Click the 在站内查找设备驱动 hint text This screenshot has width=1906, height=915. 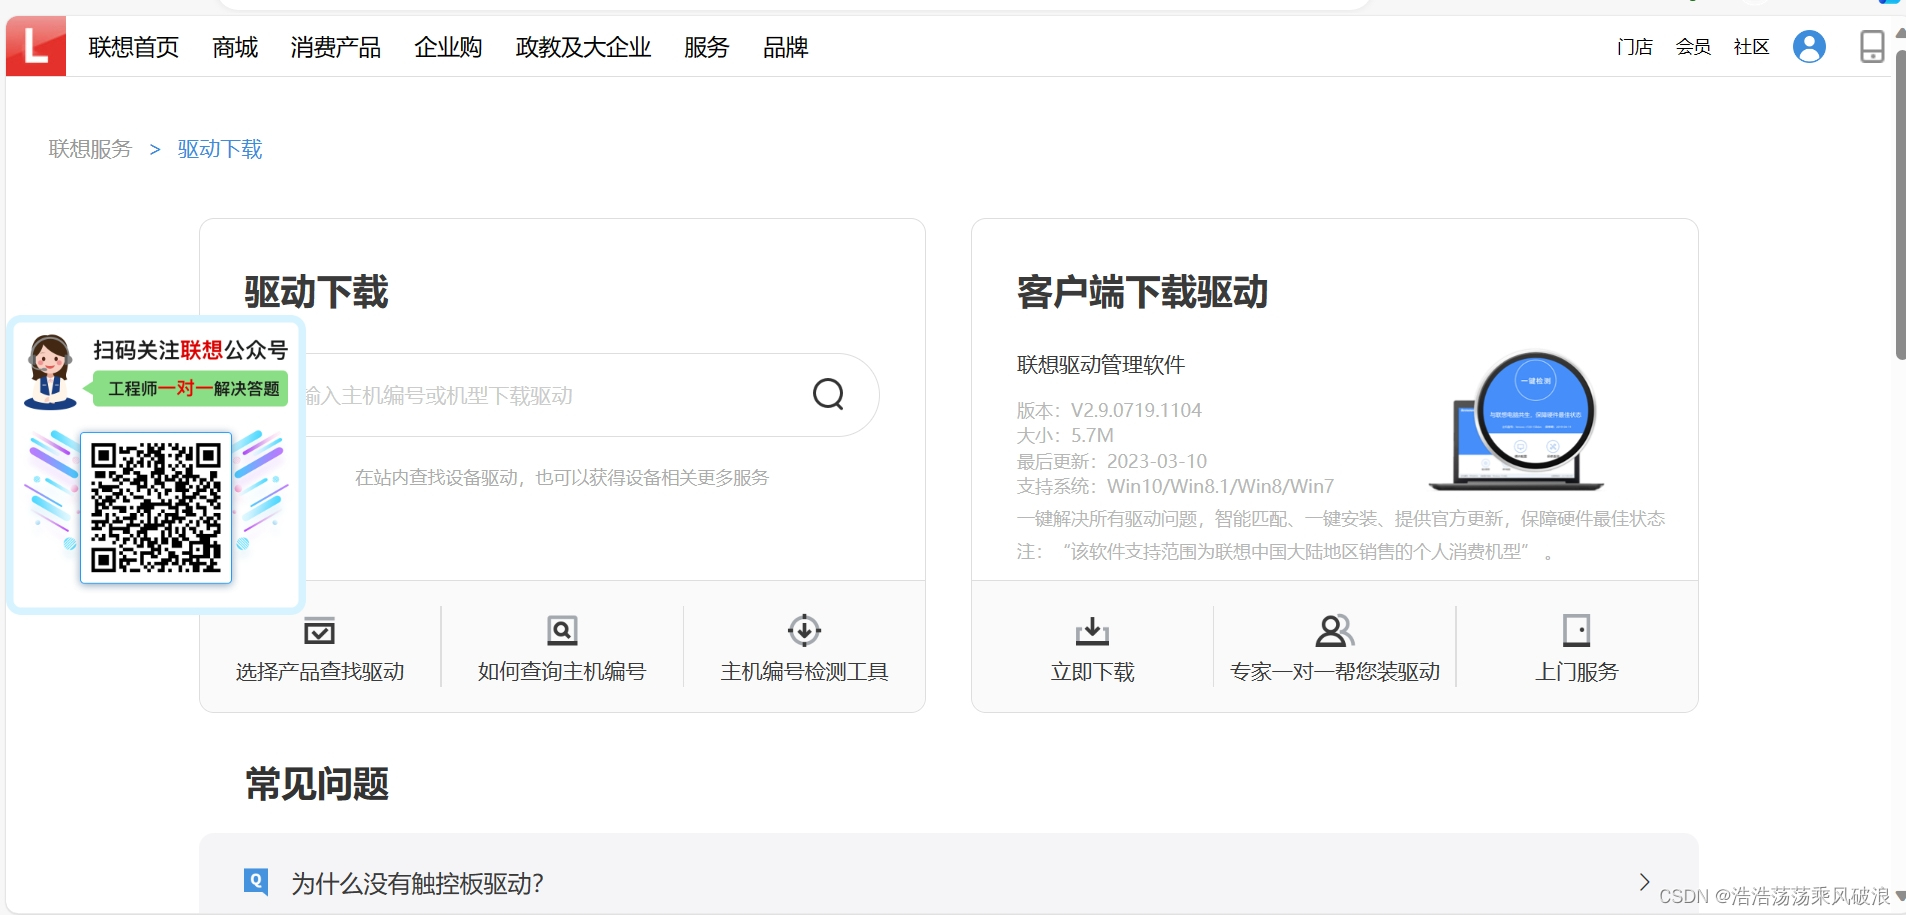pos(562,478)
